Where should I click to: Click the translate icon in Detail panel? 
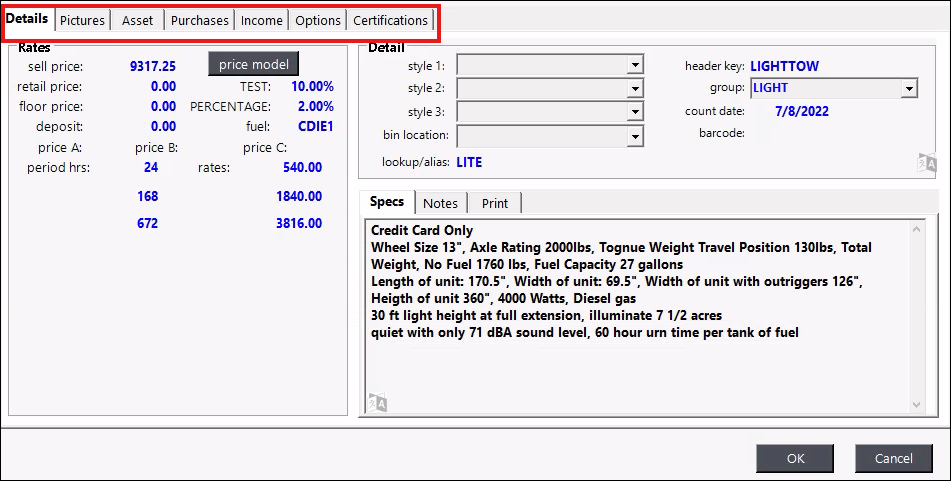tap(926, 164)
